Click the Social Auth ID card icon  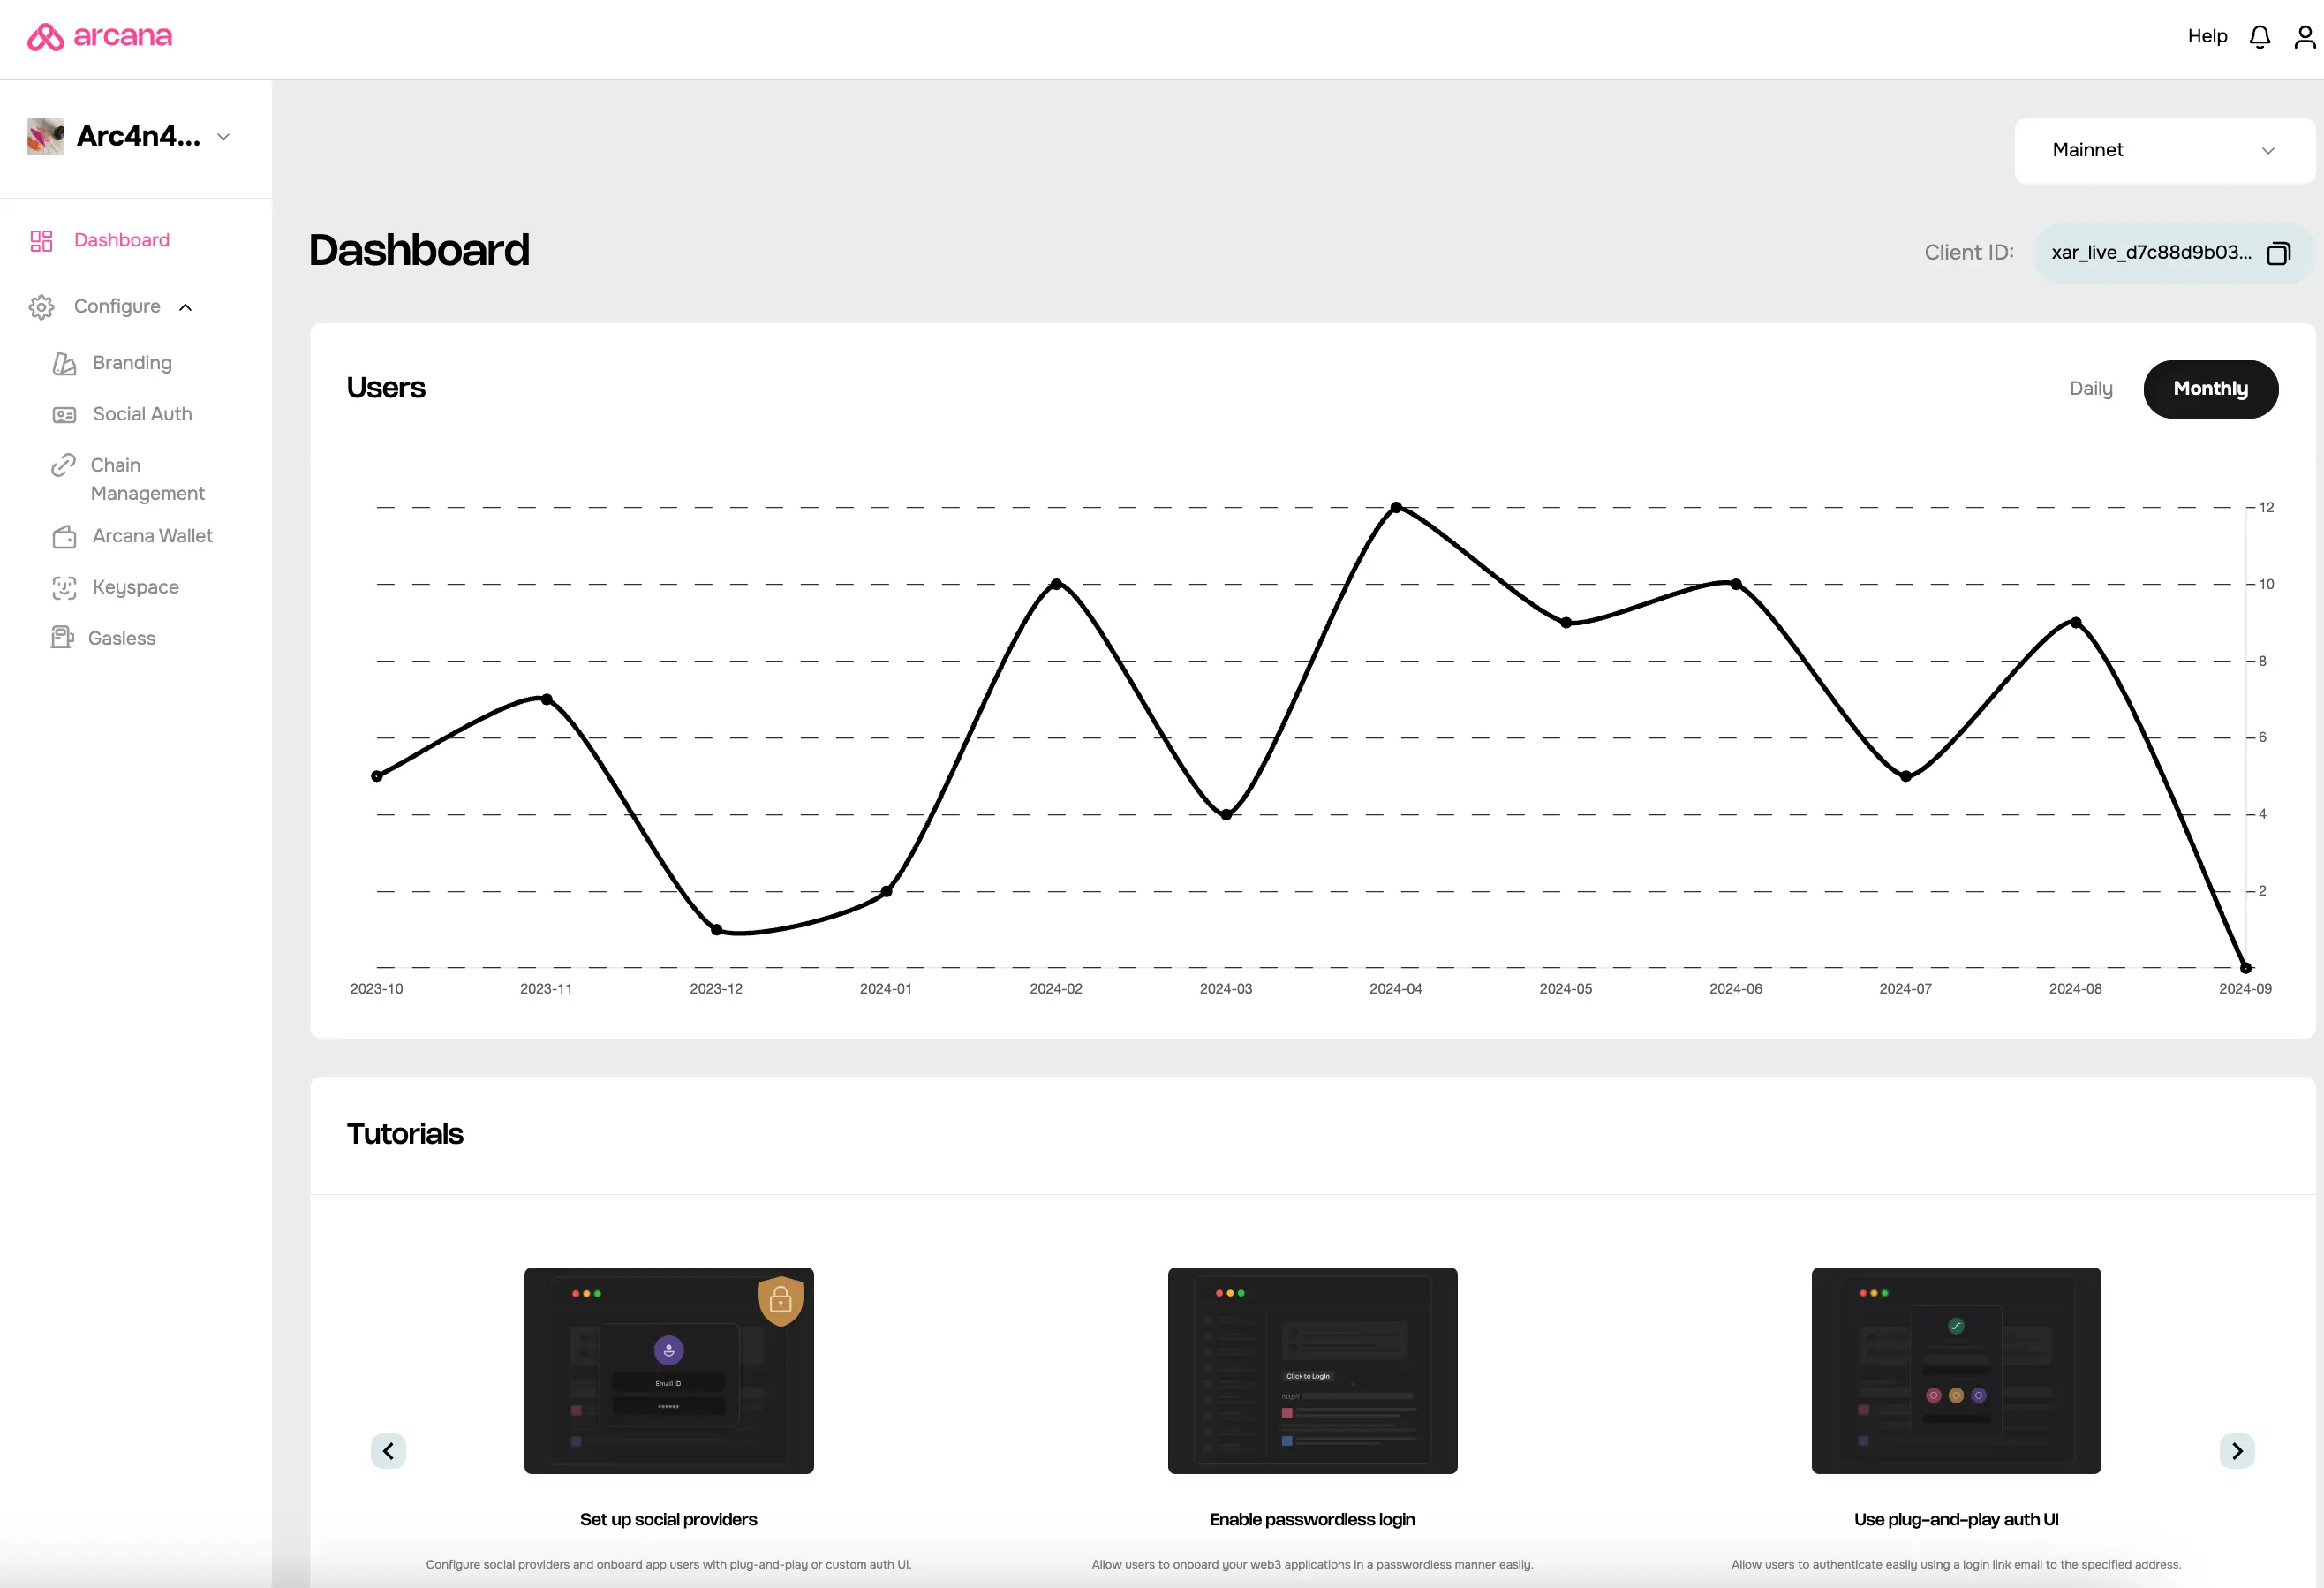point(64,415)
